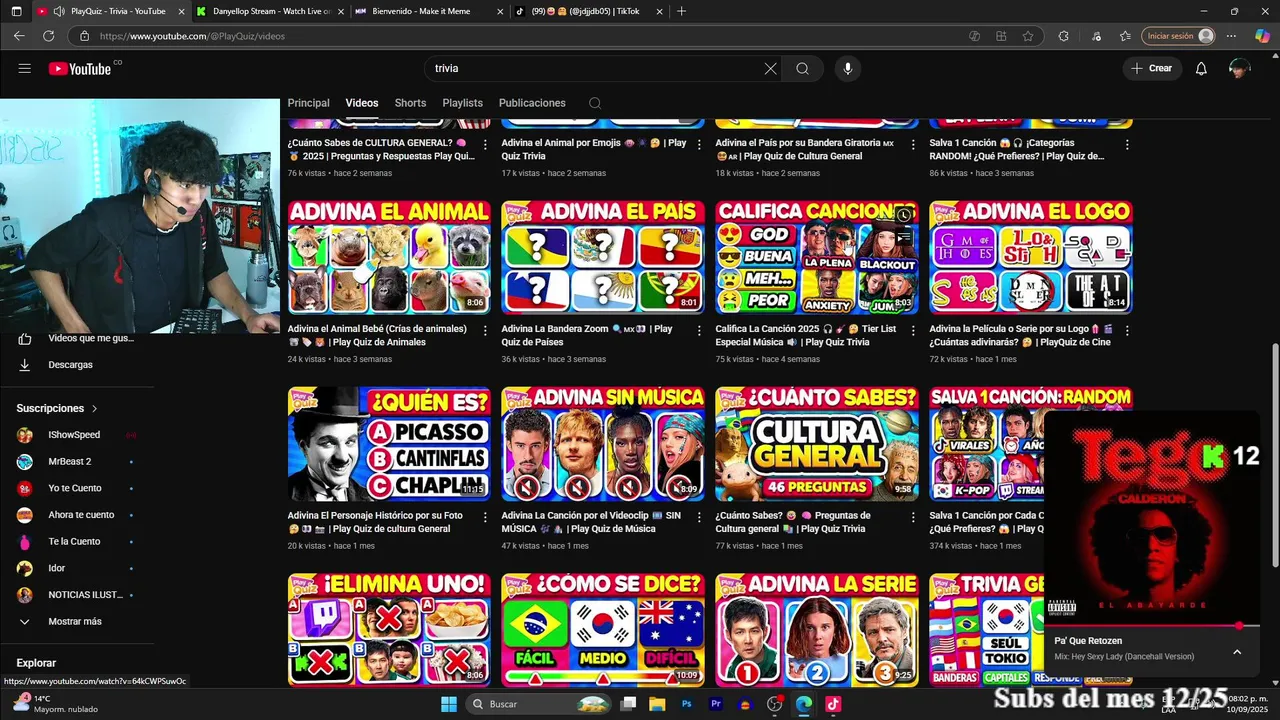Click the Windows taskbar Buscar search box

[x=541, y=704]
